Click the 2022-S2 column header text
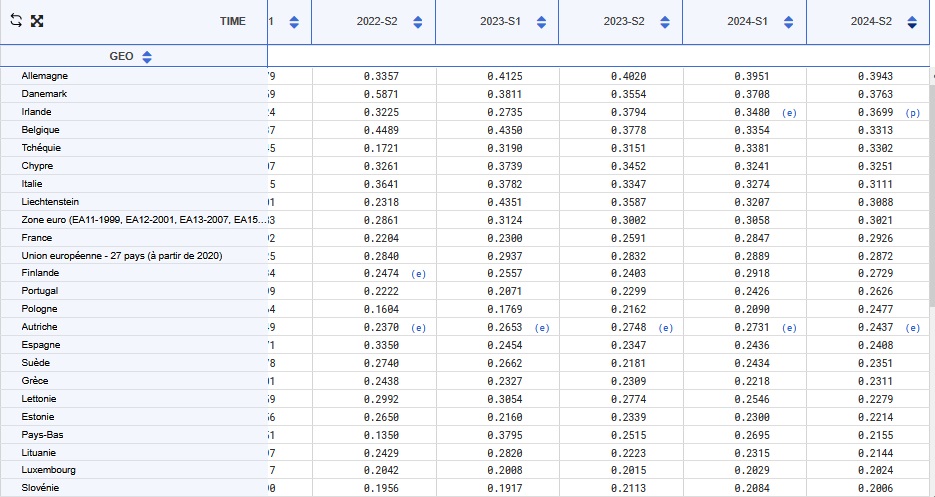The image size is (935, 497). point(377,21)
